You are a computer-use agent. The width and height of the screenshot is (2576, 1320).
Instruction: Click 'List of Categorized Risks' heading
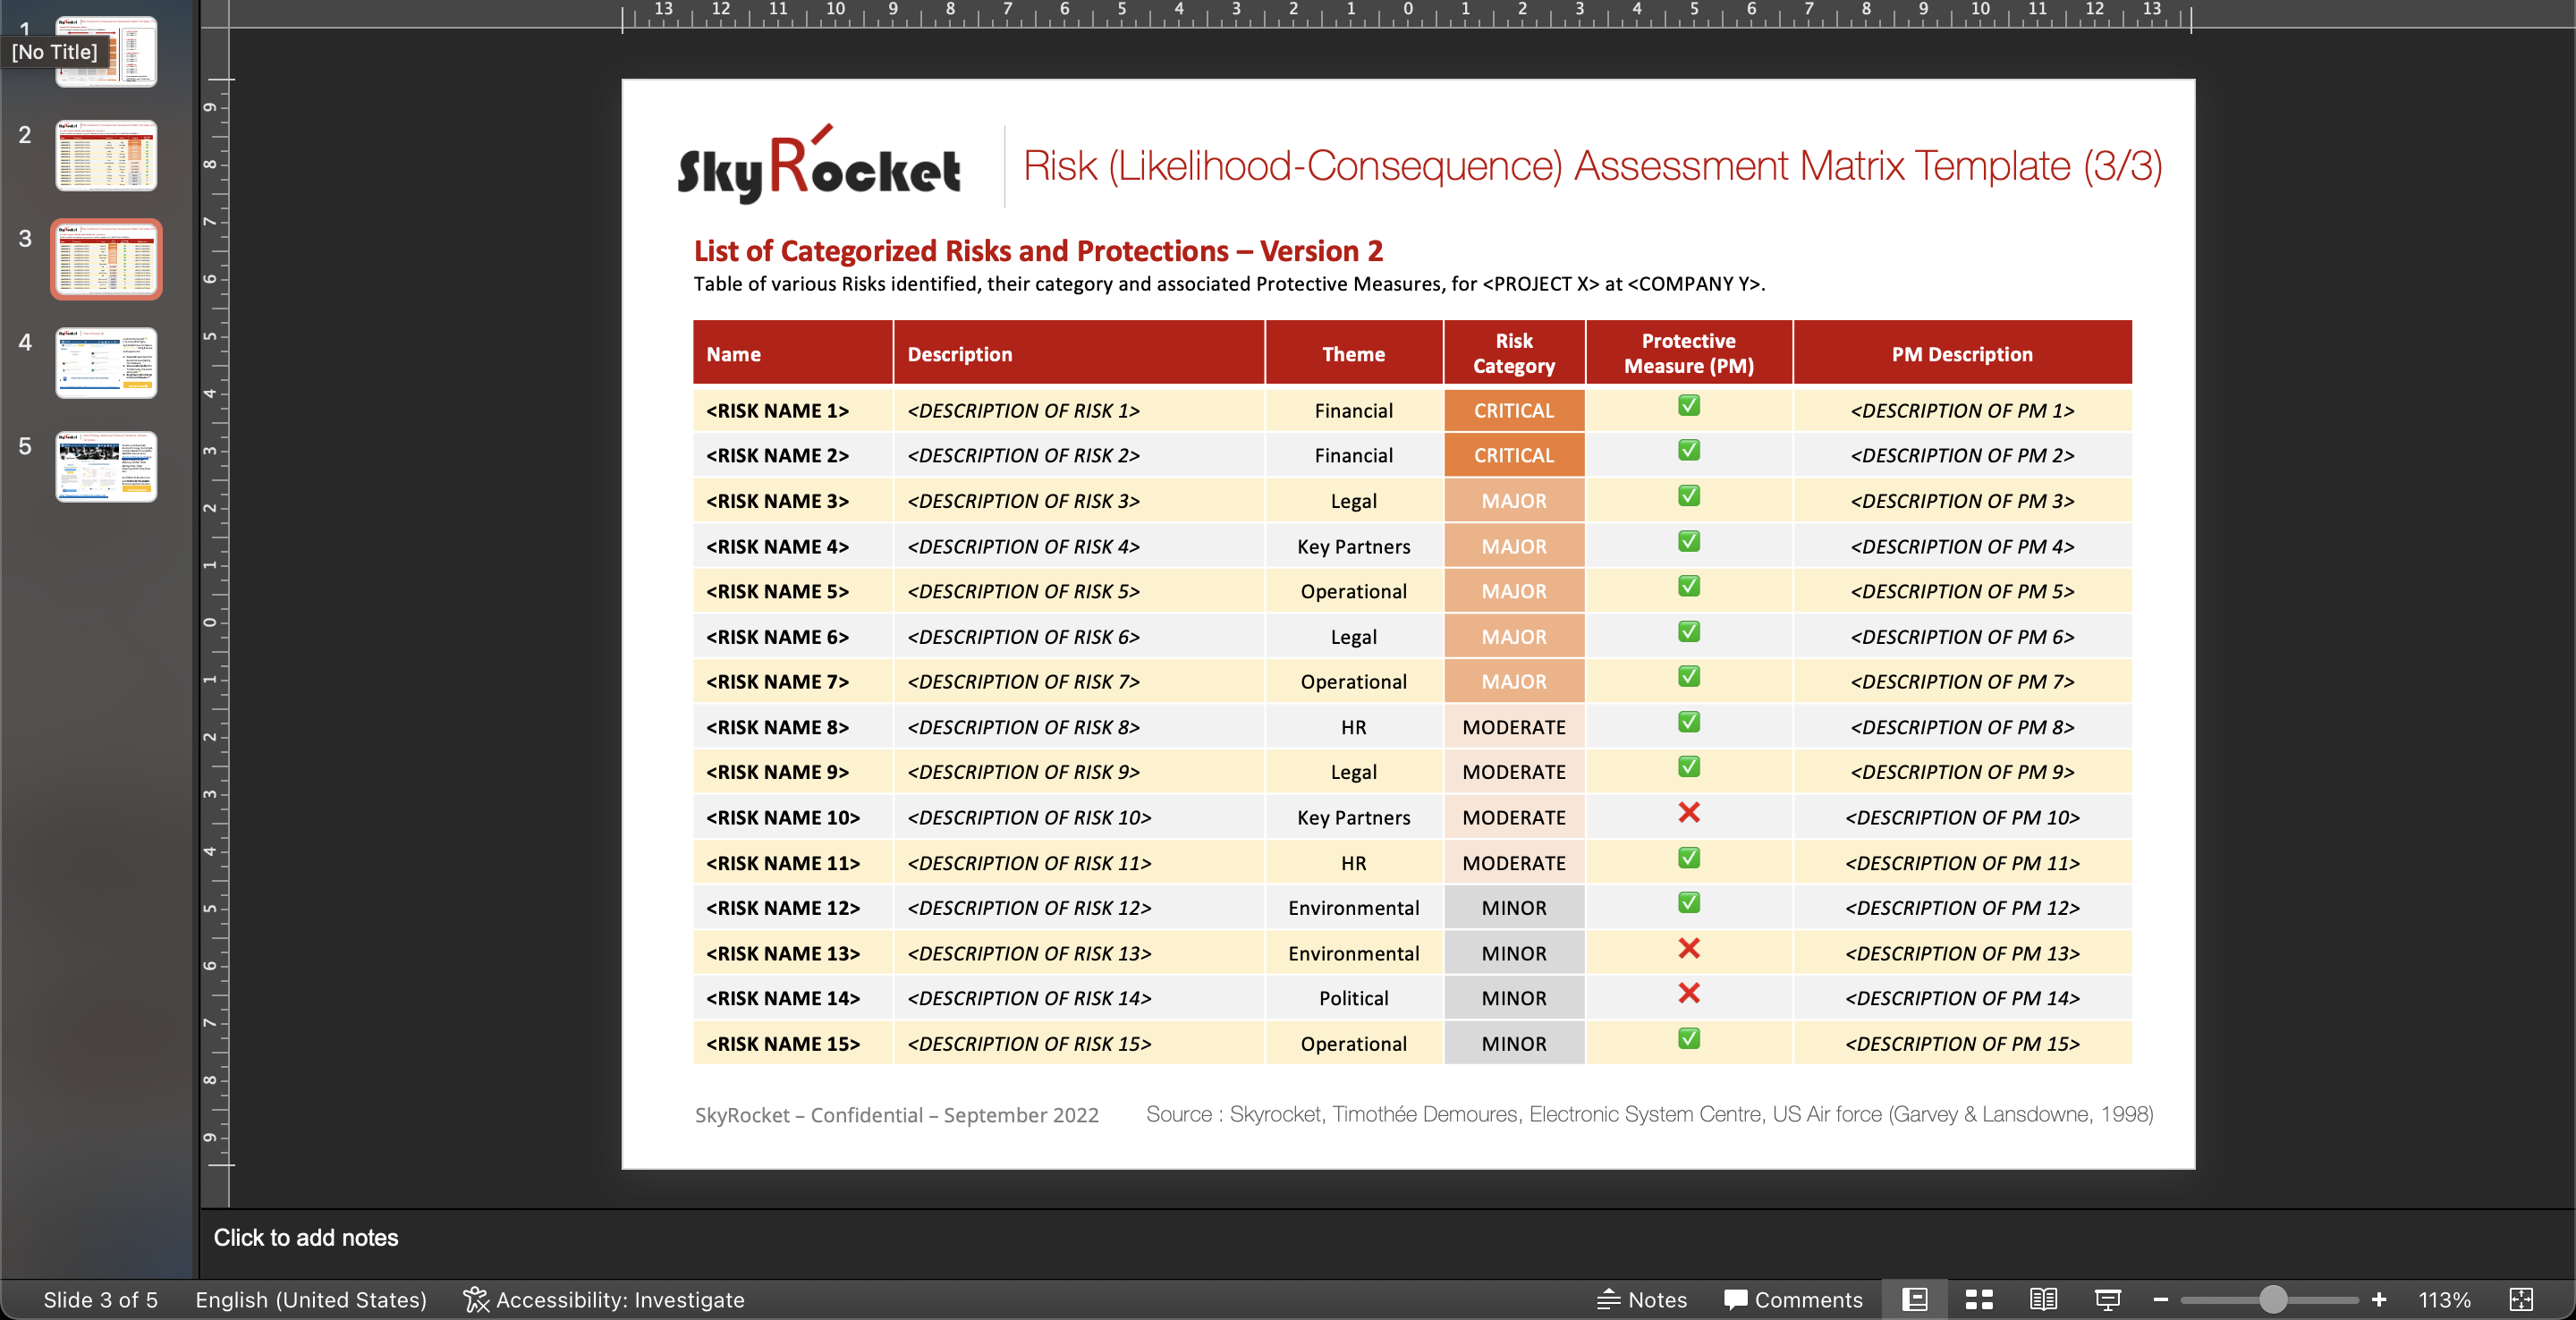(1038, 250)
